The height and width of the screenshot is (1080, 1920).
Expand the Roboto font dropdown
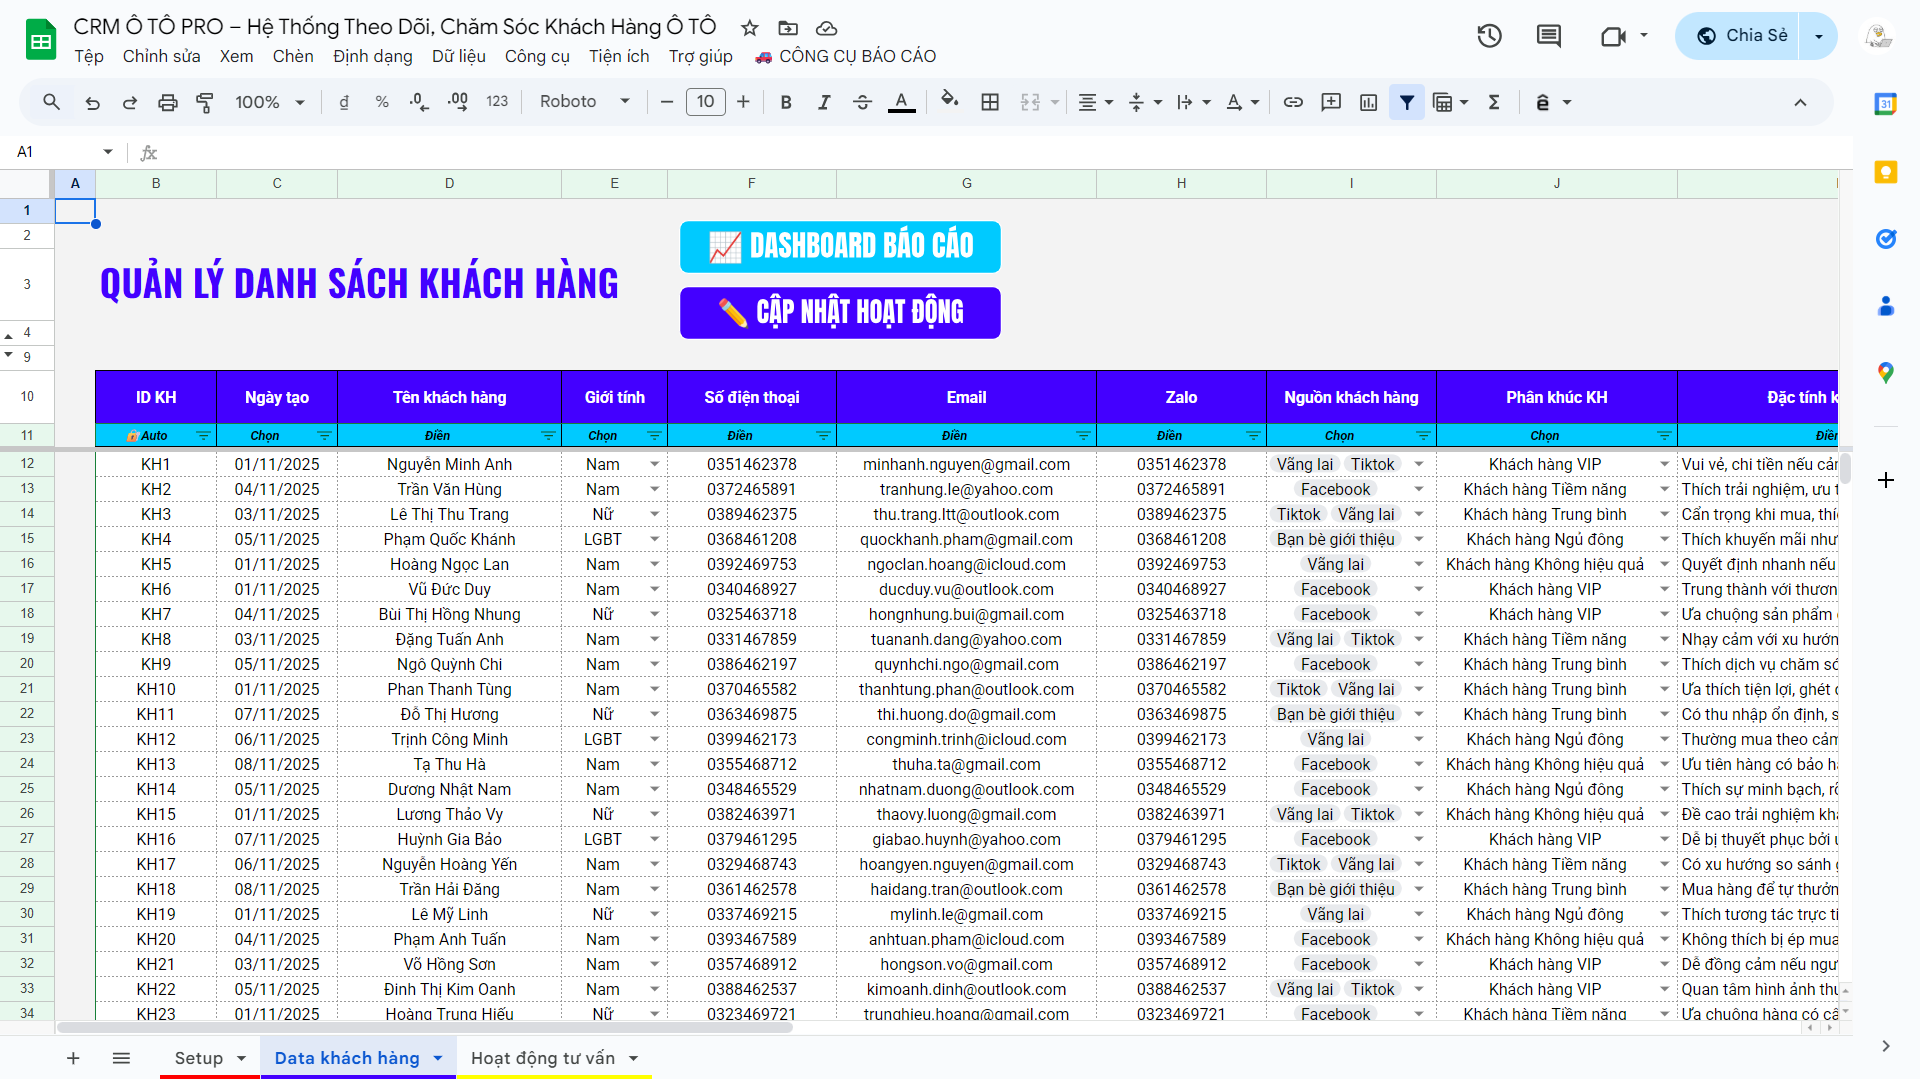585,102
